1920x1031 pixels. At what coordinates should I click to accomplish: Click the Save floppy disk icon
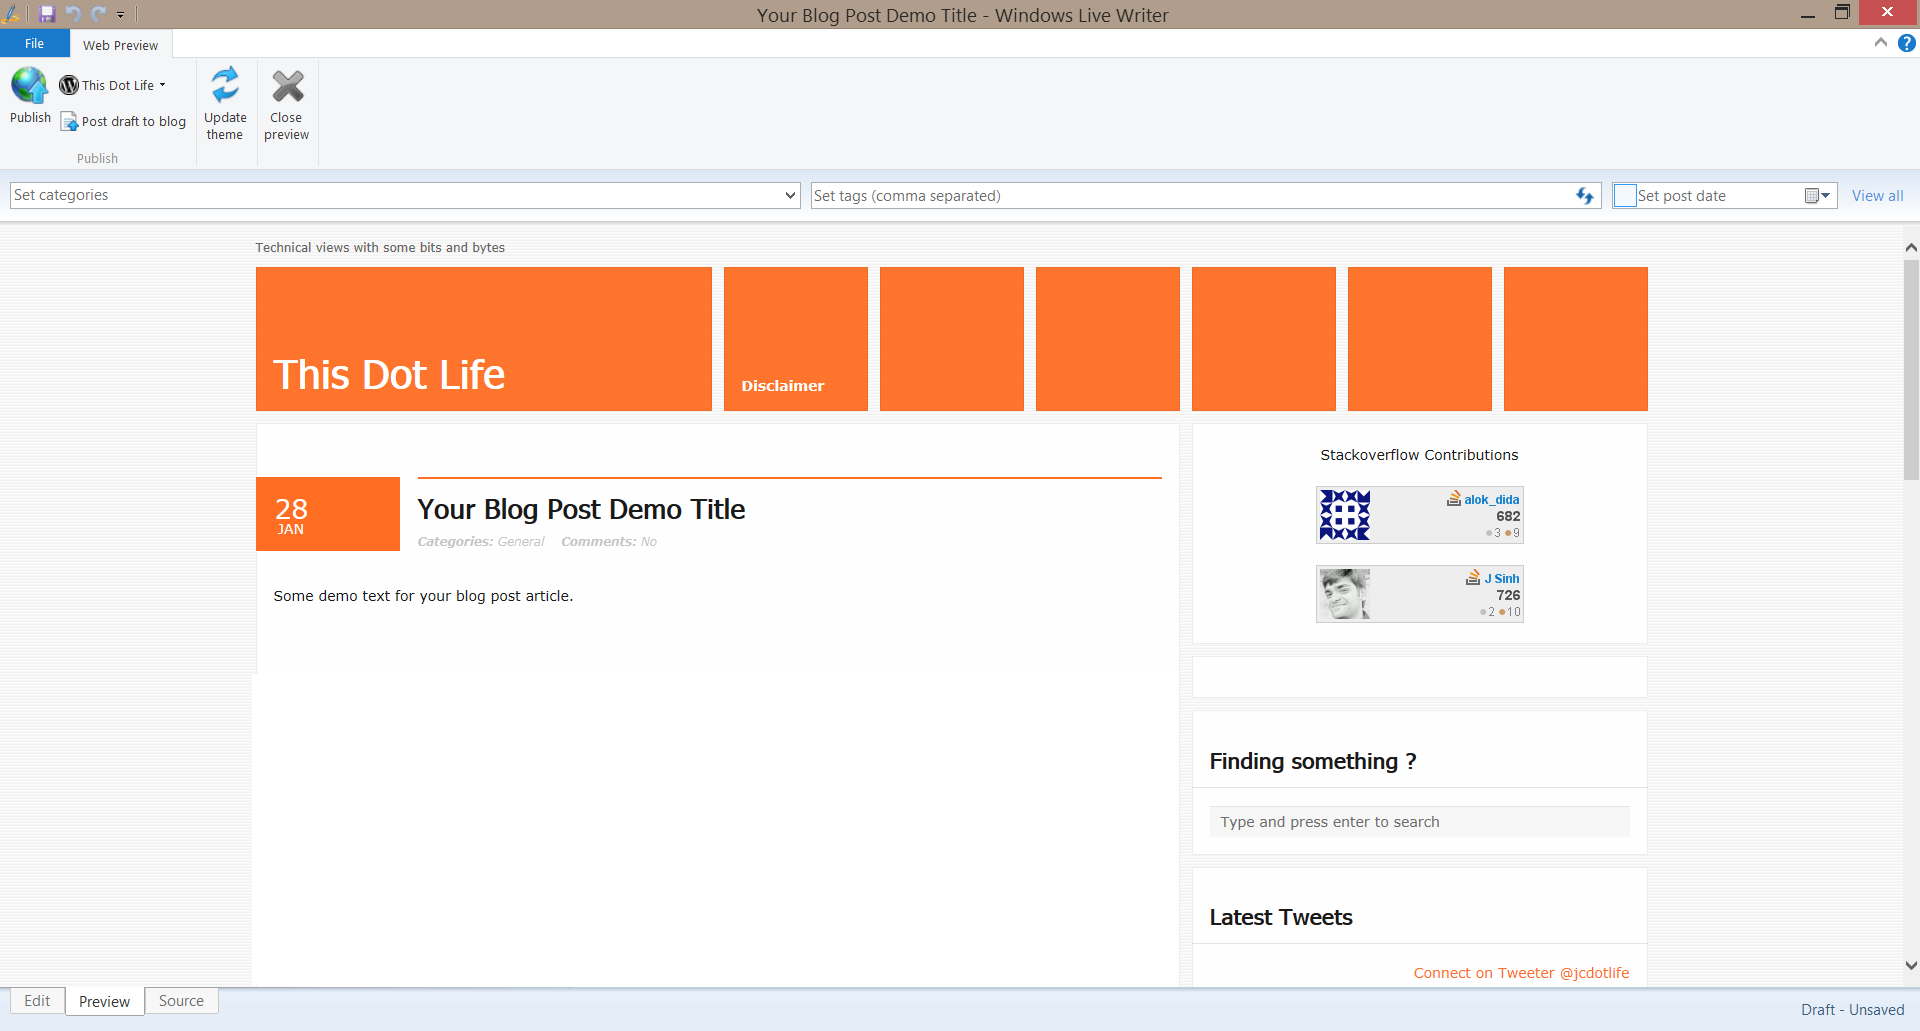46,14
